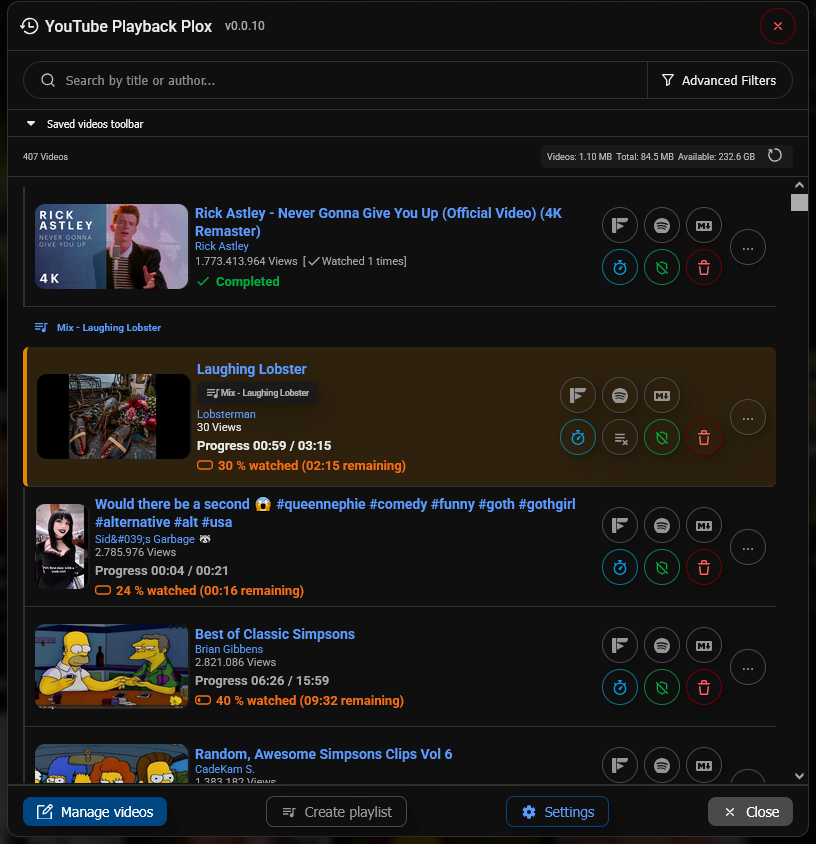Click the Mix - Laughing Lobster tag badge
The height and width of the screenshot is (844, 816).
tap(257, 393)
